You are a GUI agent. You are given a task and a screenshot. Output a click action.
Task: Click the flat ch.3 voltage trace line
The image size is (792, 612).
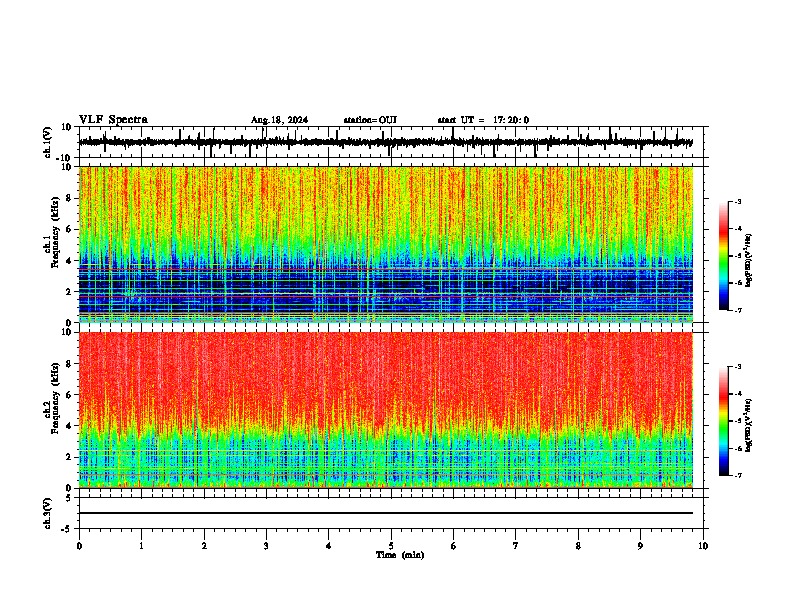(x=385, y=513)
